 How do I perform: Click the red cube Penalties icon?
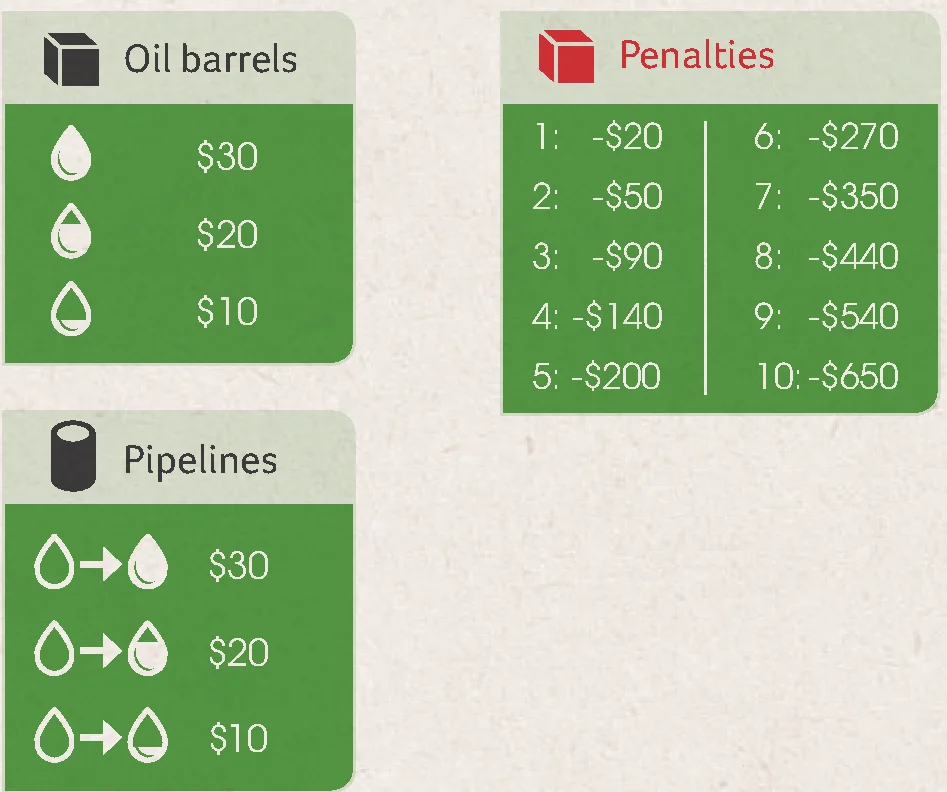click(566, 56)
